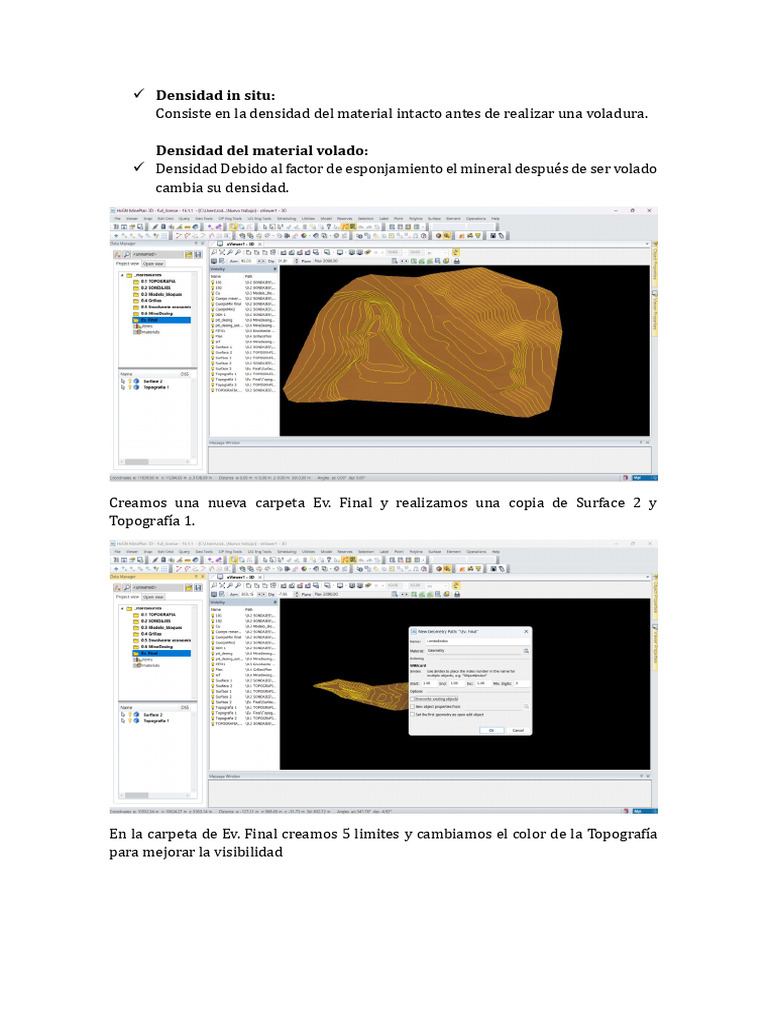Switch to Open view tab in lower Data Manager
This screenshot has width=768, height=1024.
153,597
